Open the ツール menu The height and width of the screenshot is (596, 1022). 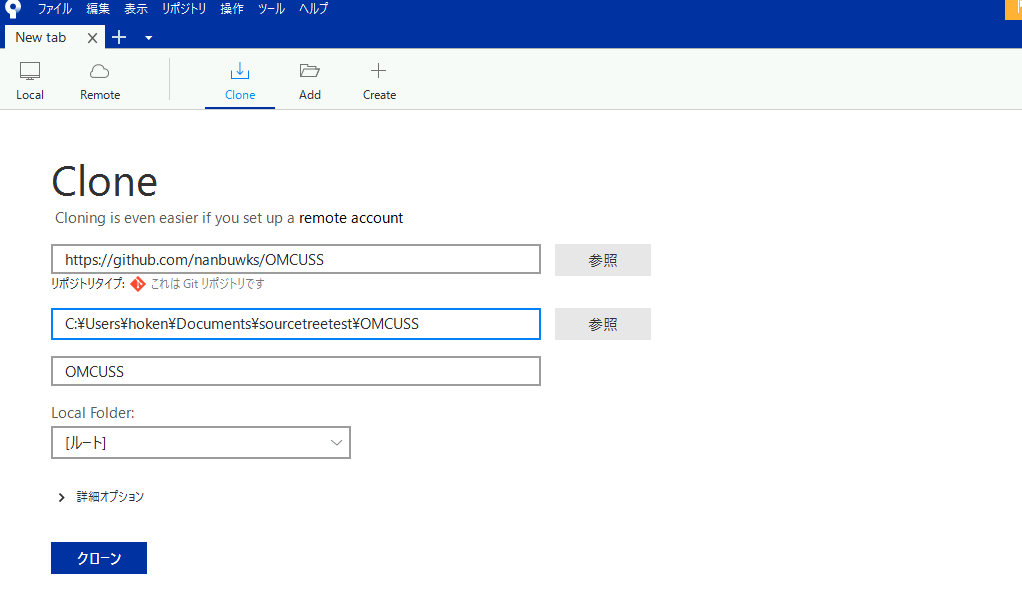271,8
